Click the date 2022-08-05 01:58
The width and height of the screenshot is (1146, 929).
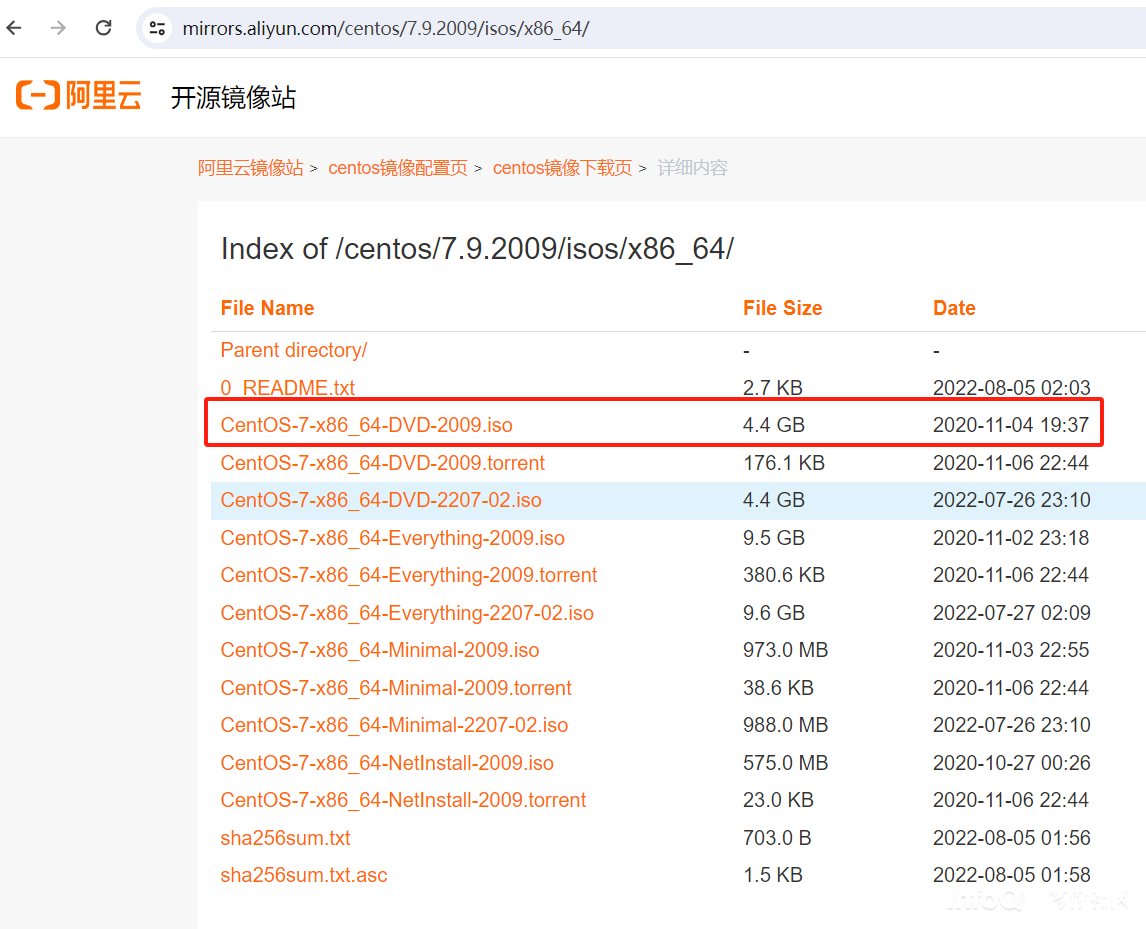(1012, 875)
